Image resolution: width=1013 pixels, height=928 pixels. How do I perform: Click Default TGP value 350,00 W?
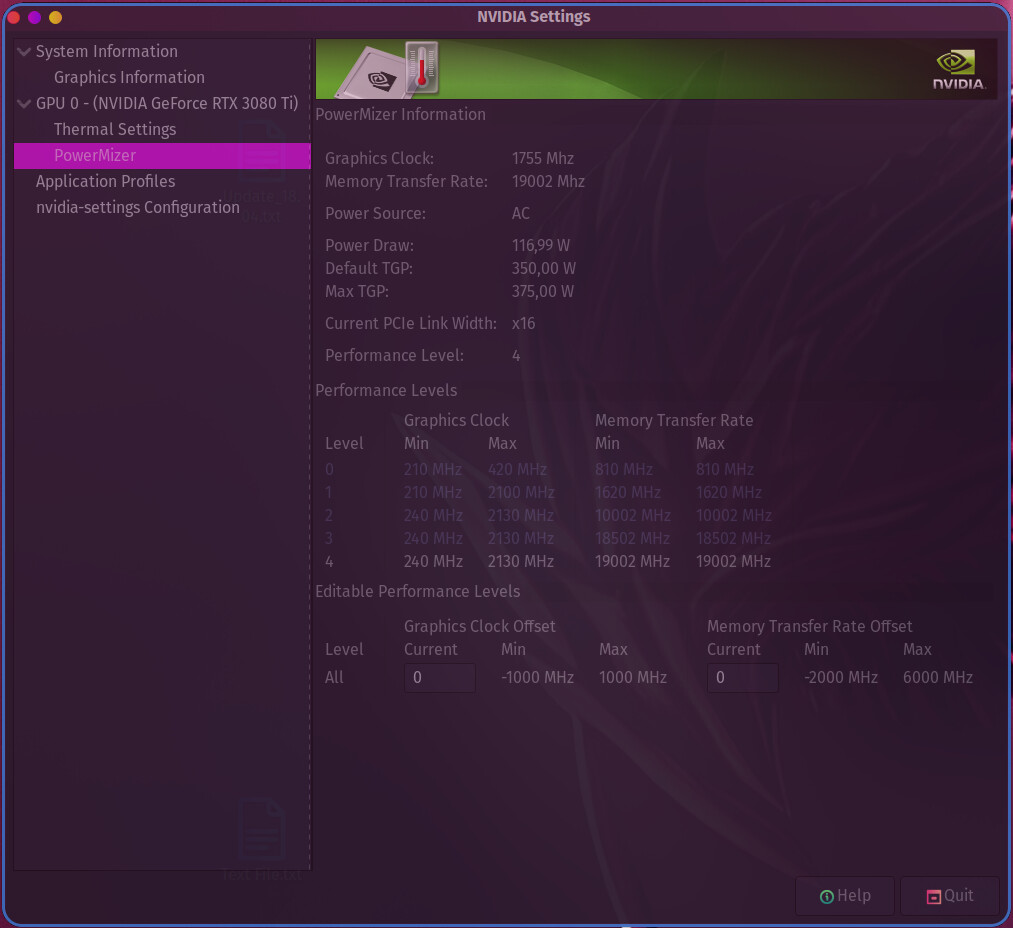pyautogui.click(x=543, y=269)
